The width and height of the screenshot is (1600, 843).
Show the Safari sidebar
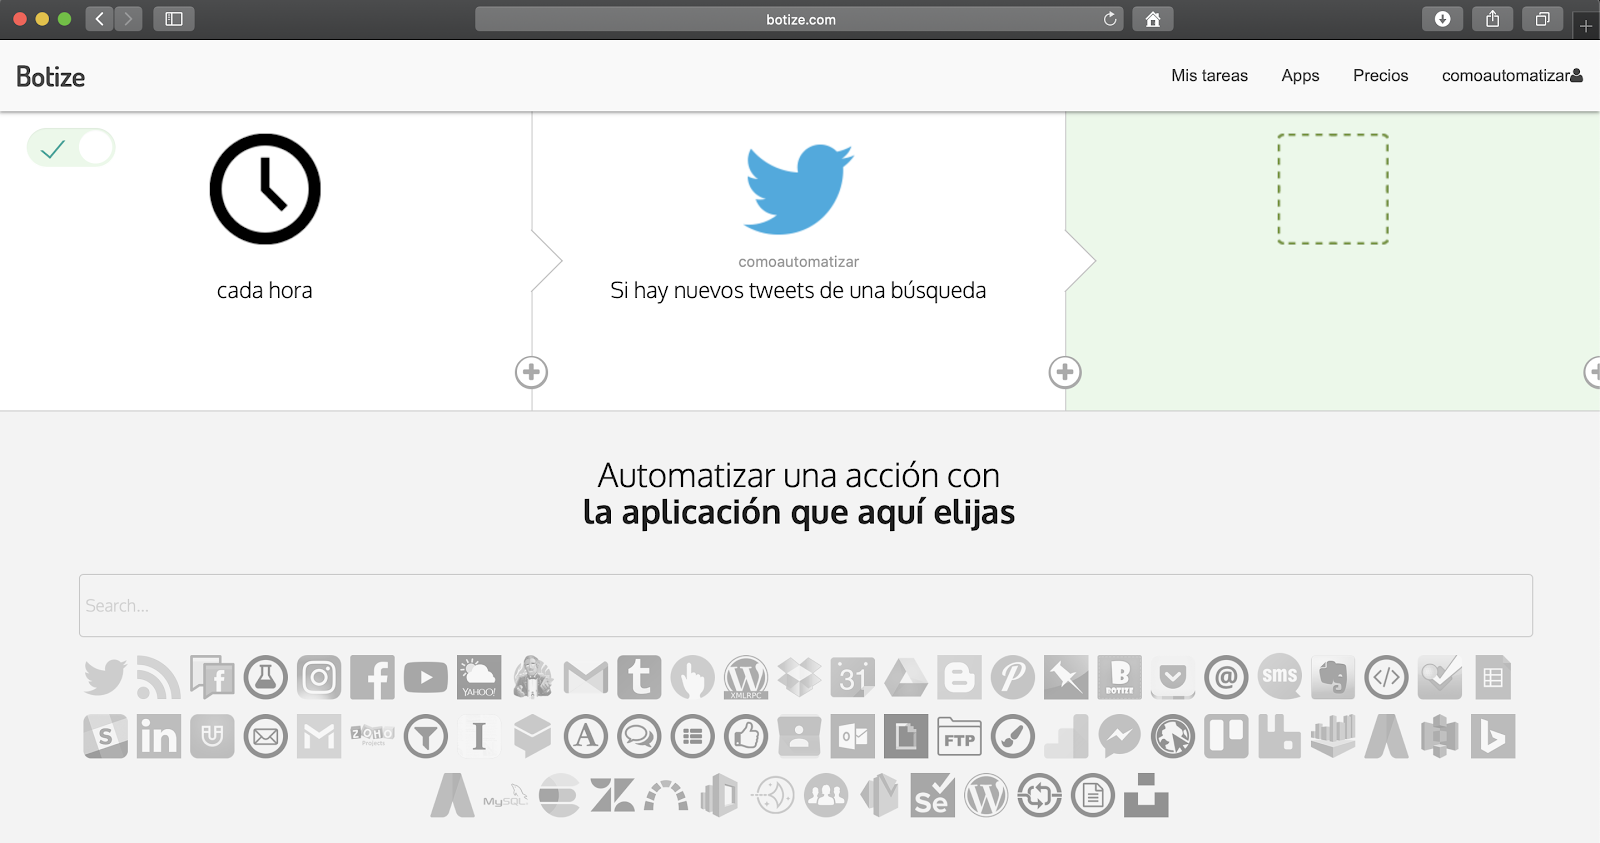[174, 19]
